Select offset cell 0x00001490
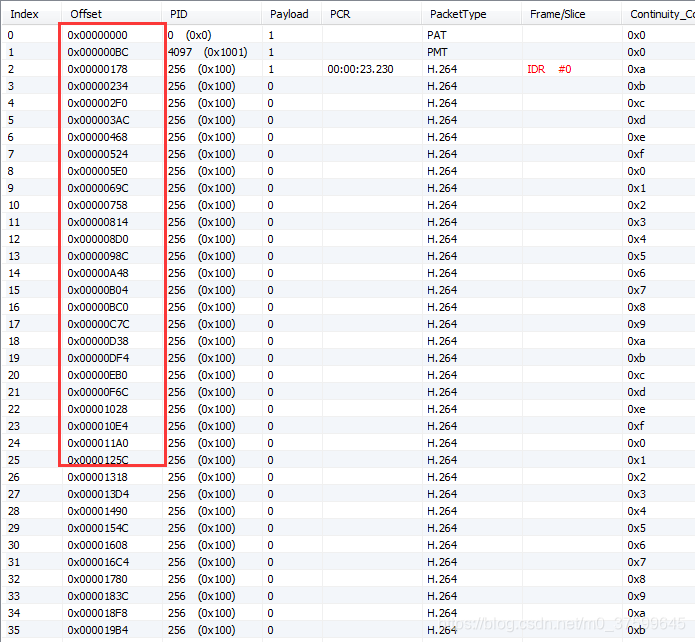The height and width of the screenshot is (642, 695). pyautogui.click(x=98, y=511)
